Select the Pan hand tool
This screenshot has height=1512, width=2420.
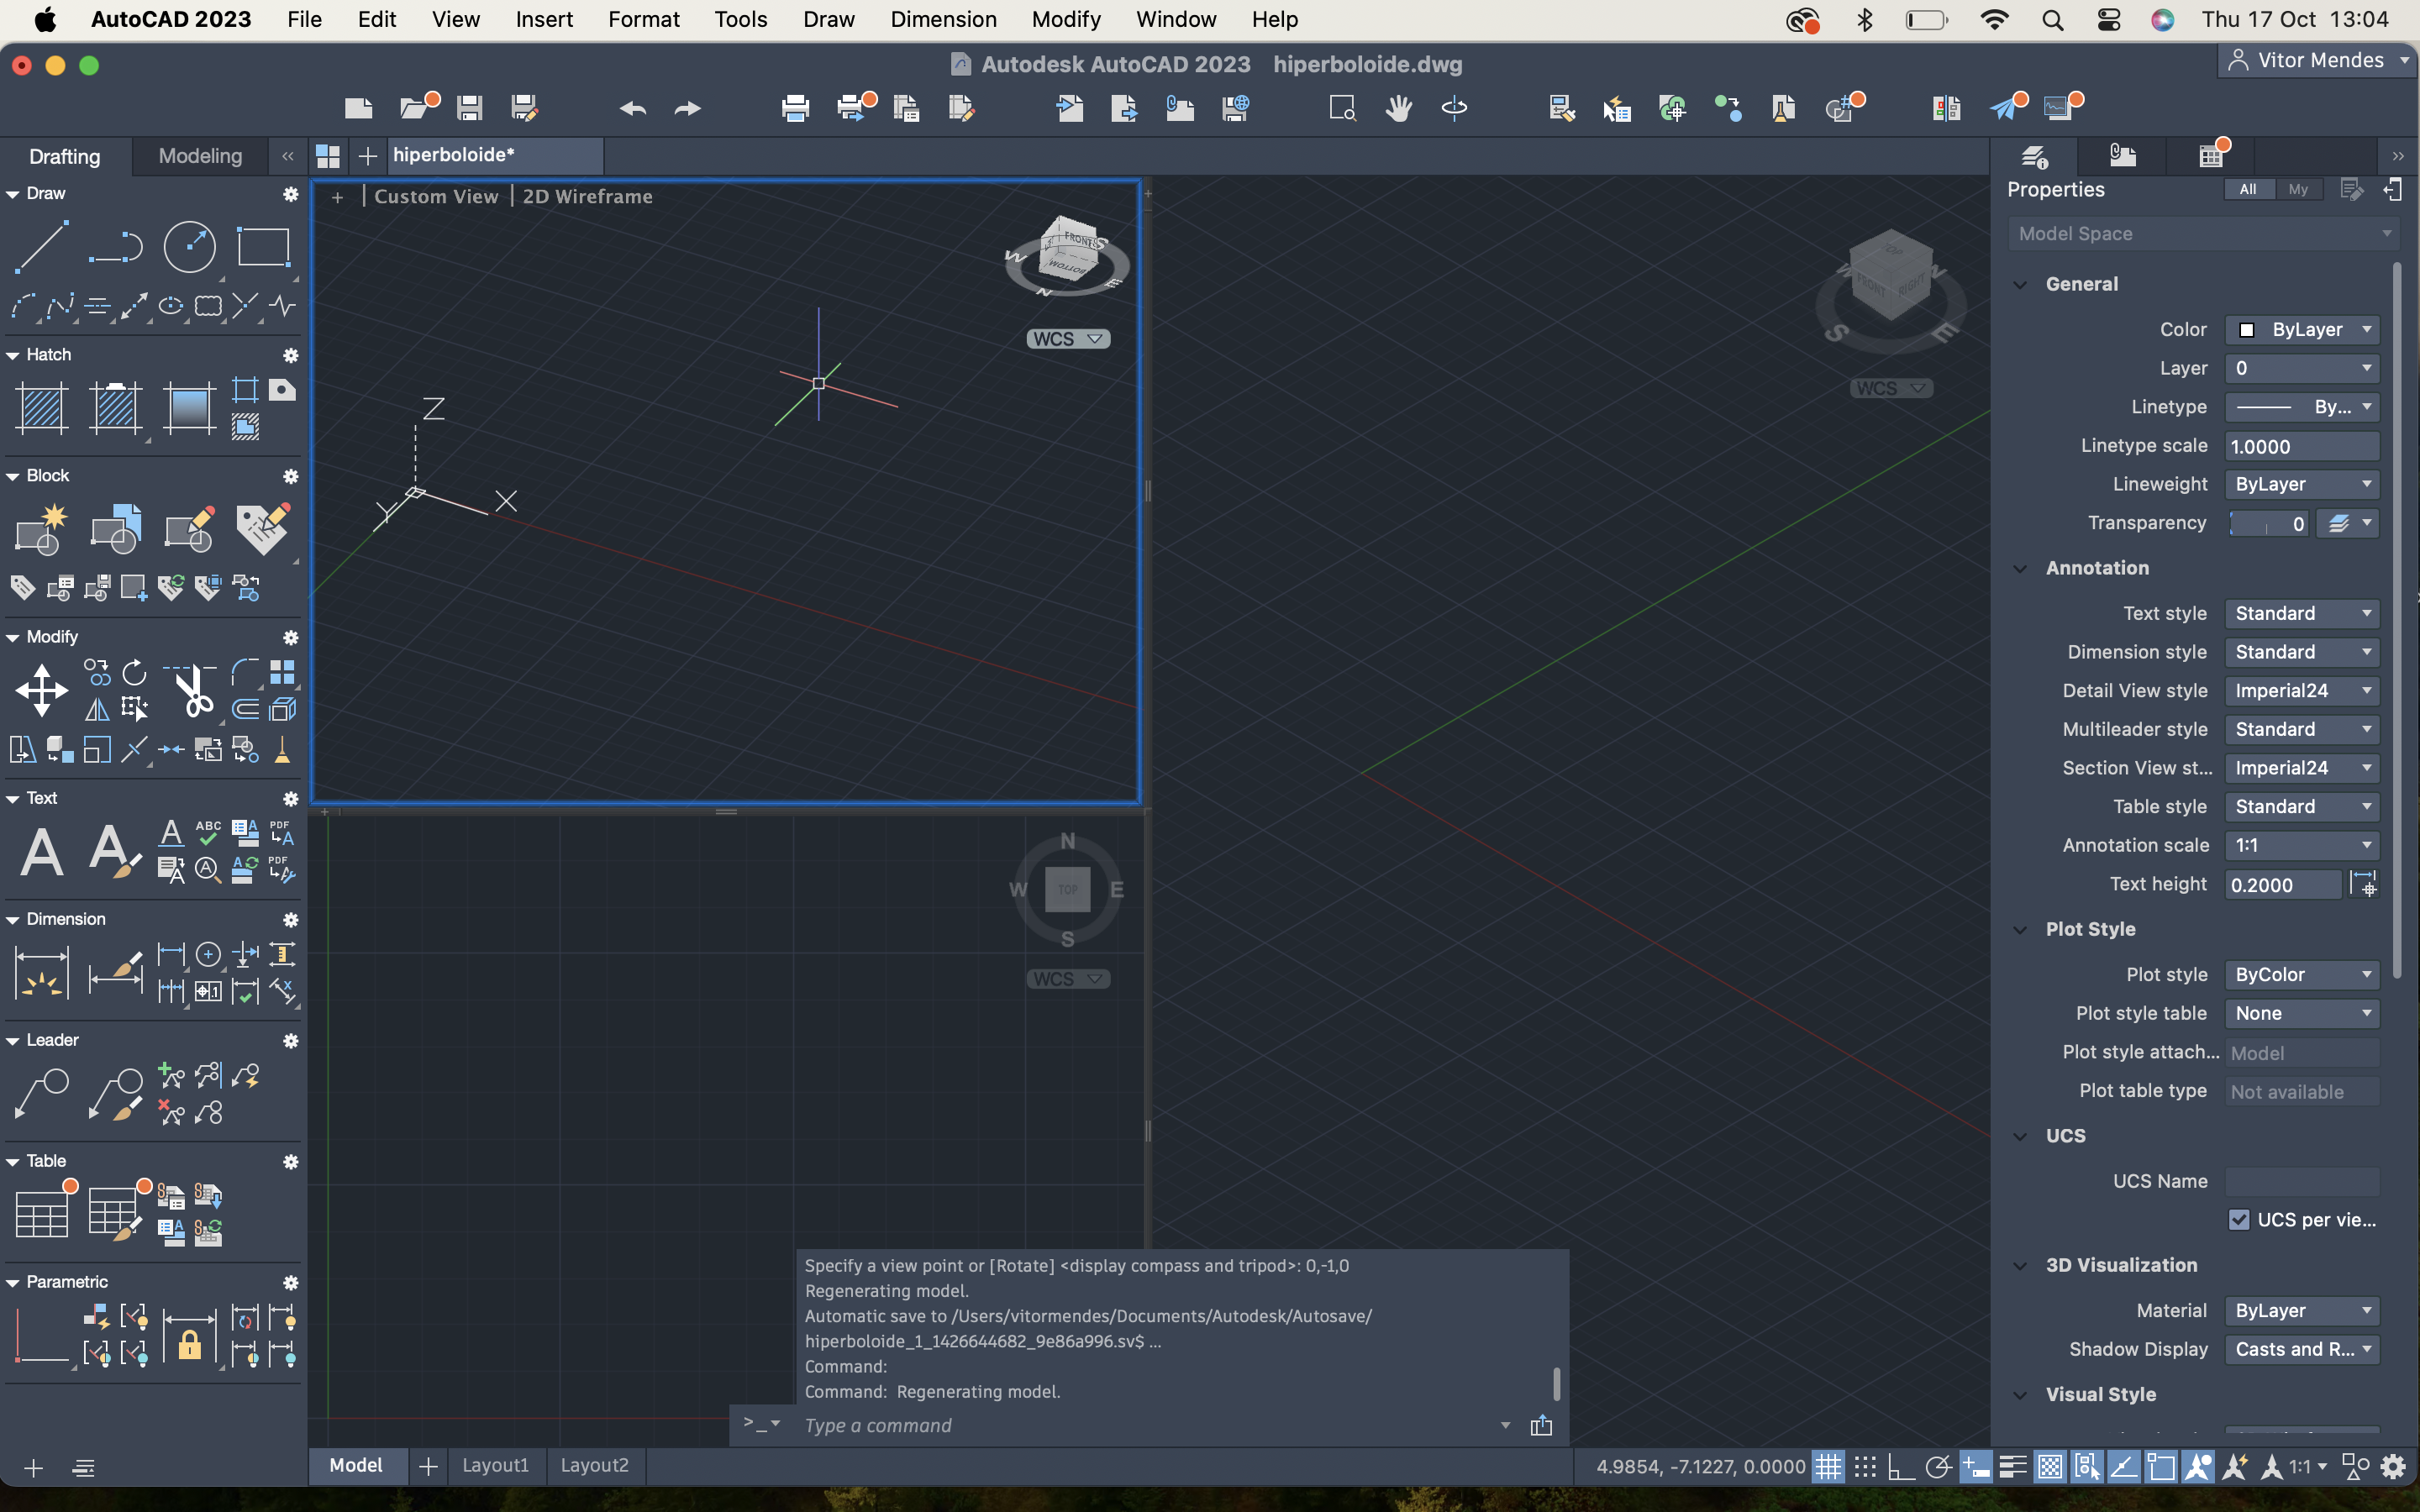[x=1398, y=107]
